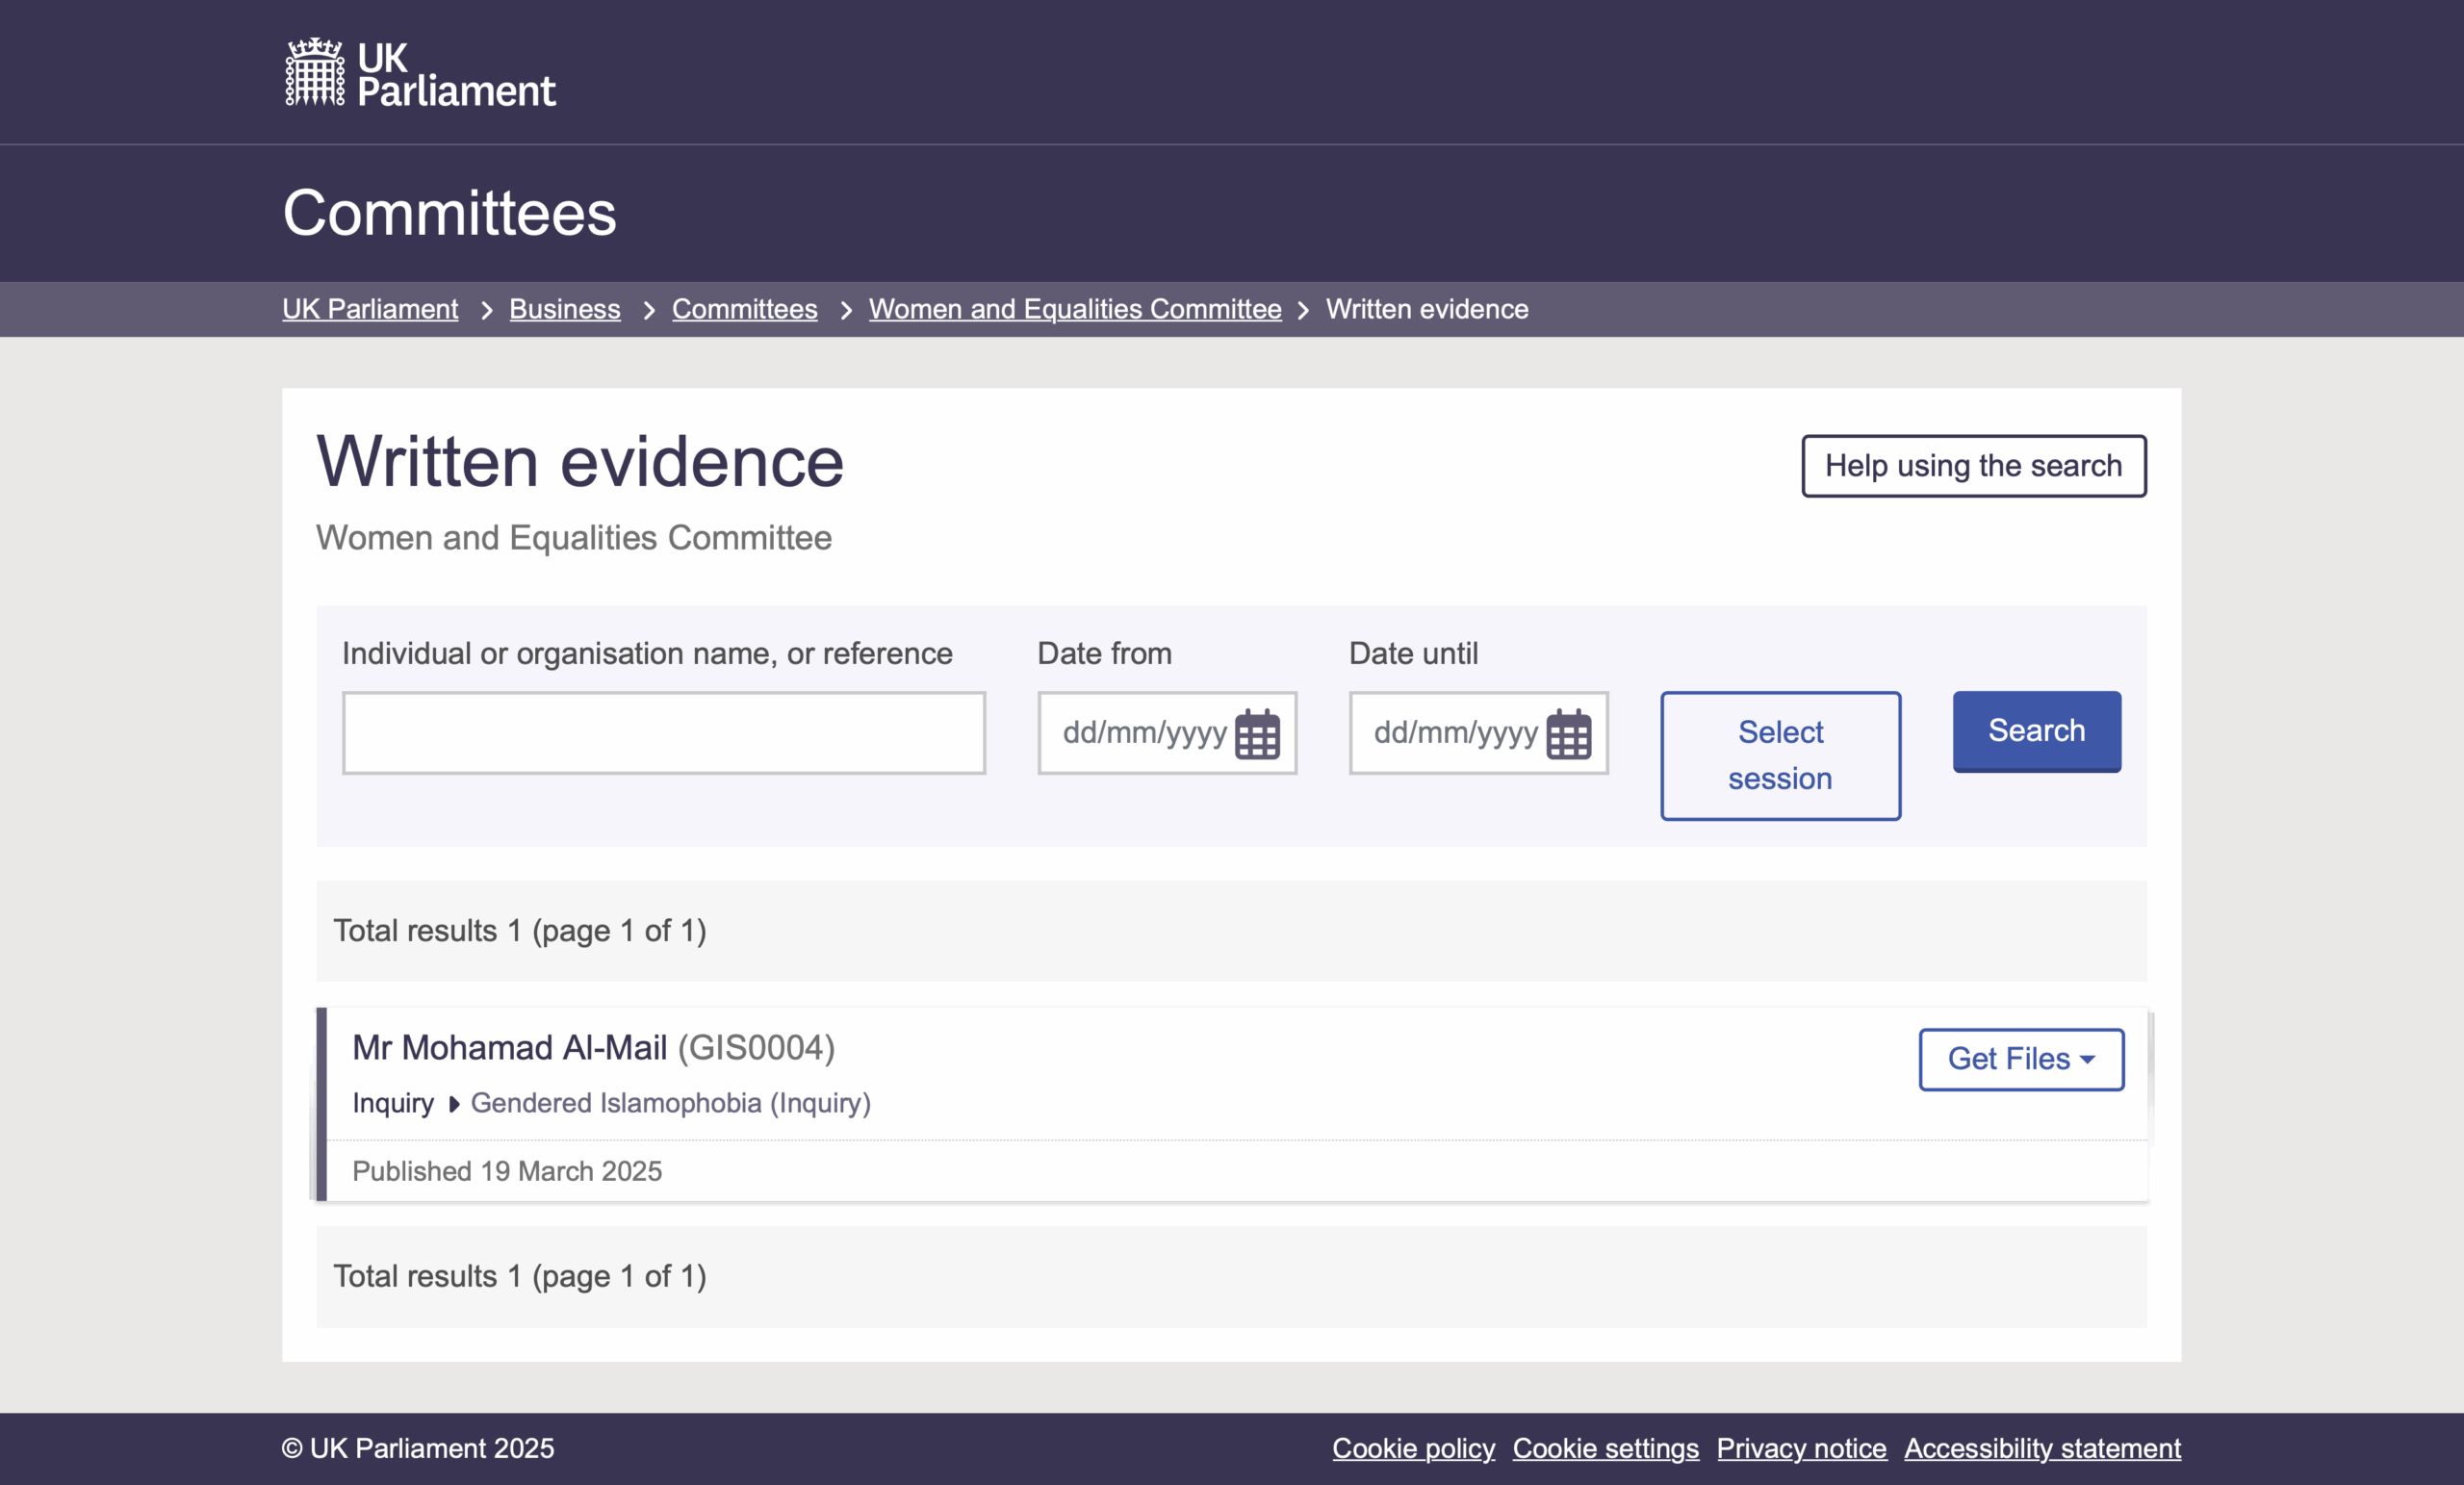This screenshot has width=2464, height=1485.
Task: Click the top Total results 1 text
Action: click(519, 931)
